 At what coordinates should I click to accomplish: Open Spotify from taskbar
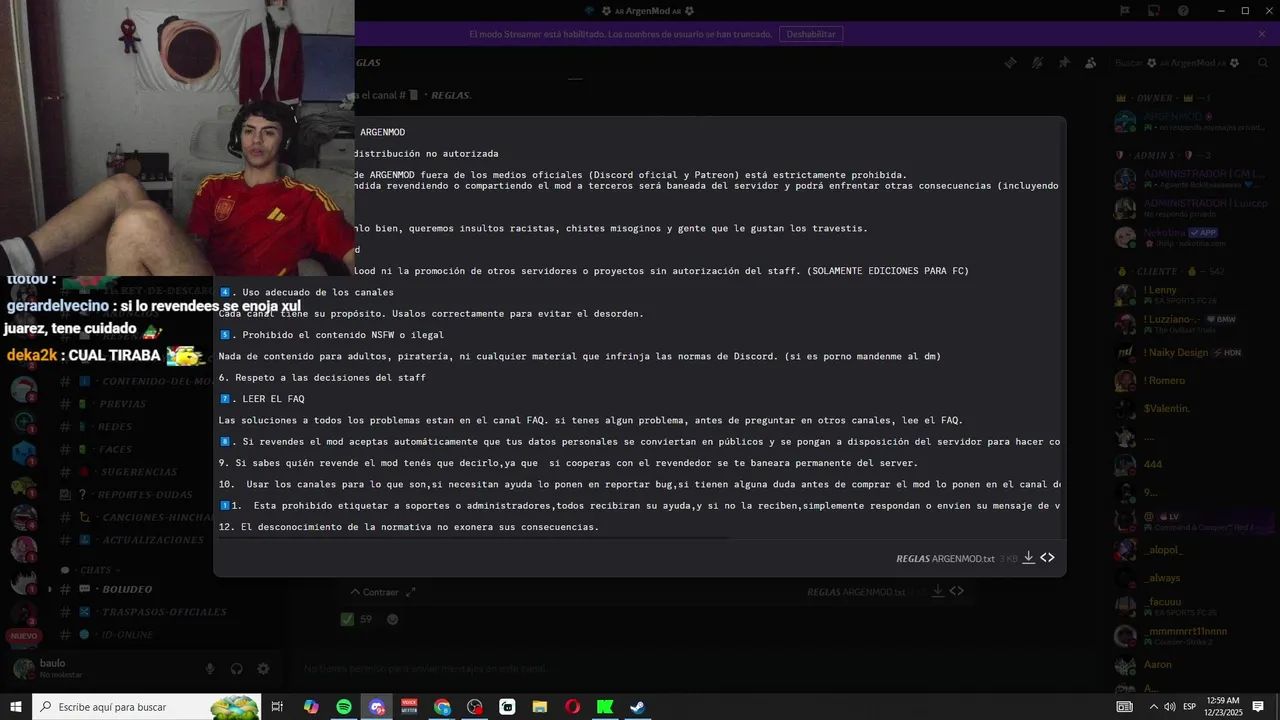(x=344, y=707)
